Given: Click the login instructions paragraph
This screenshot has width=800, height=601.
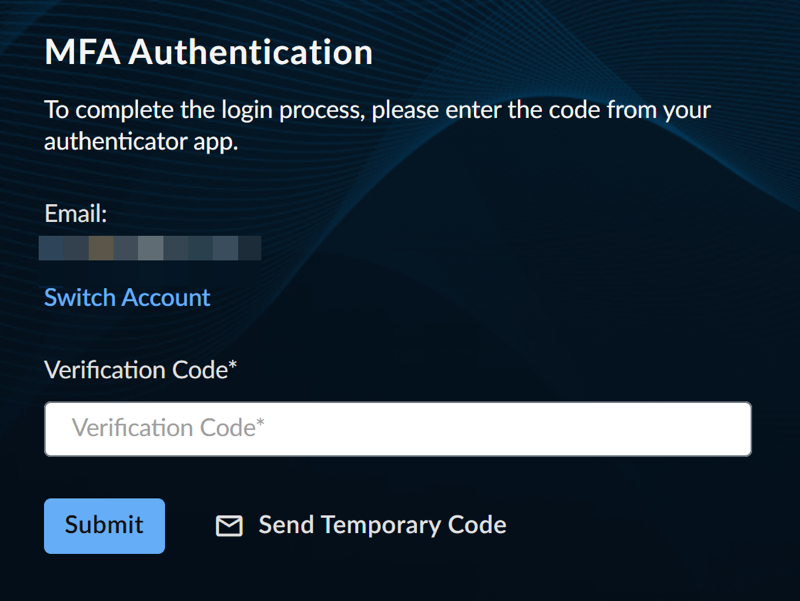Looking at the screenshot, I should click(378, 126).
